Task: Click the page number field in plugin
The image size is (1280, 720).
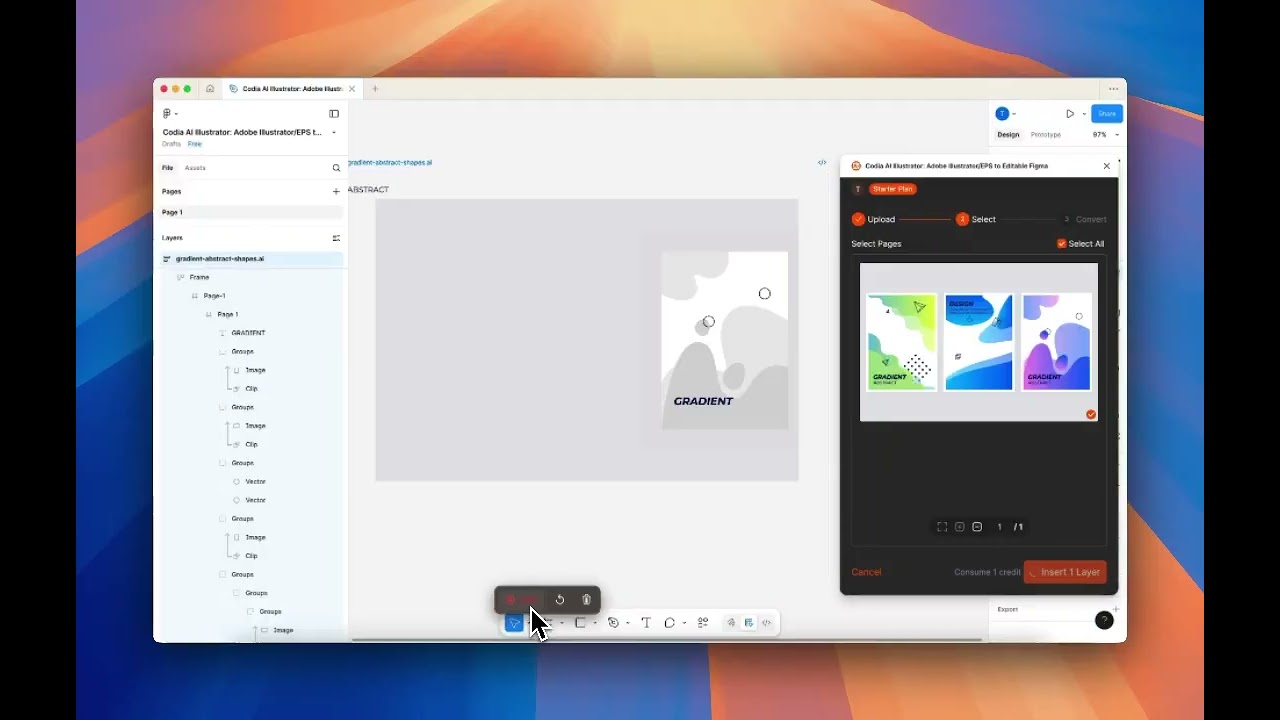Action: click(x=999, y=527)
